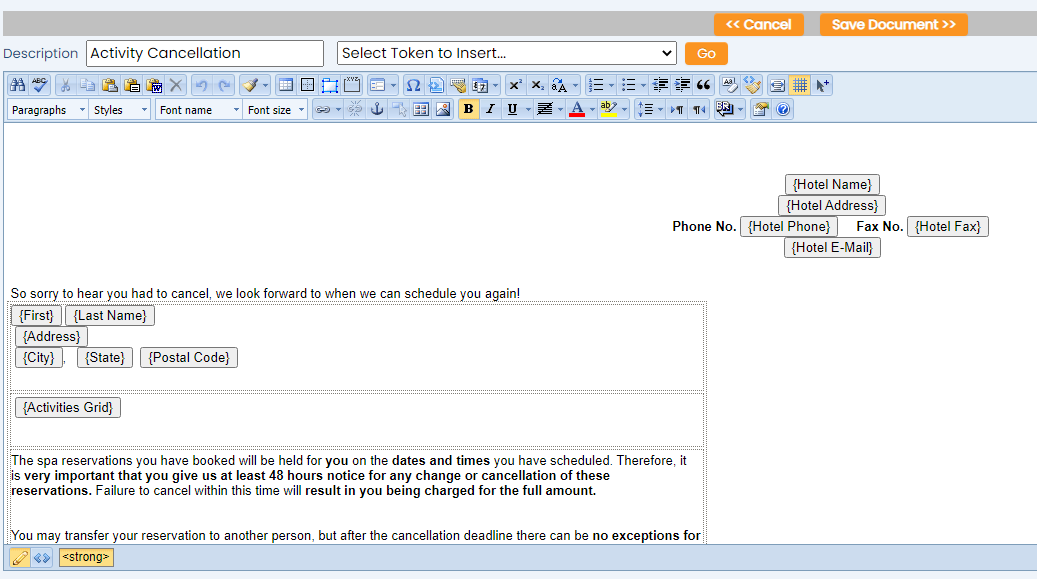The width and height of the screenshot is (1037, 579).
Task: Undo the last edit
Action: pyautogui.click(x=202, y=85)
